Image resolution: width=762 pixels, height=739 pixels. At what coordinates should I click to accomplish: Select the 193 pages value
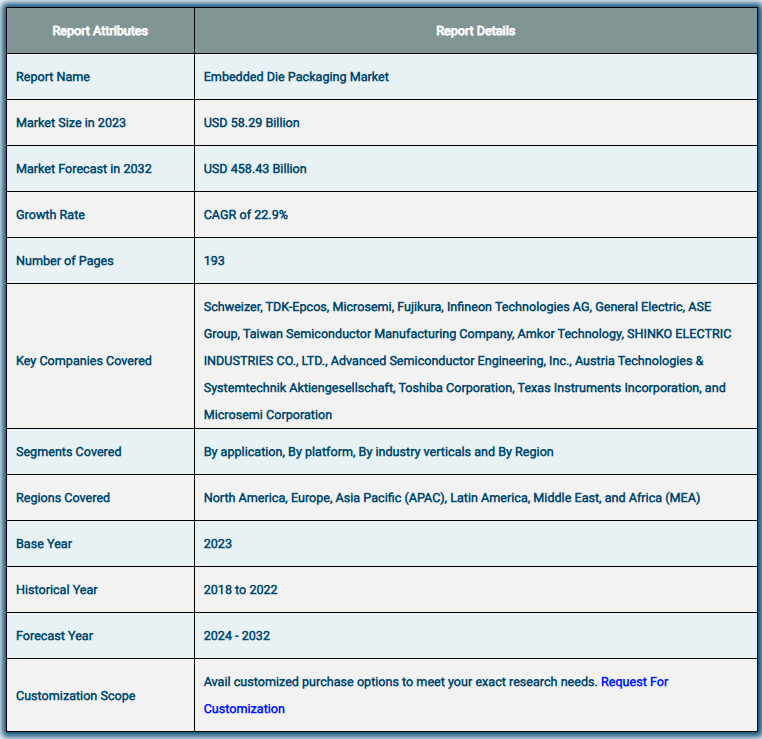(x=214, y=261)
